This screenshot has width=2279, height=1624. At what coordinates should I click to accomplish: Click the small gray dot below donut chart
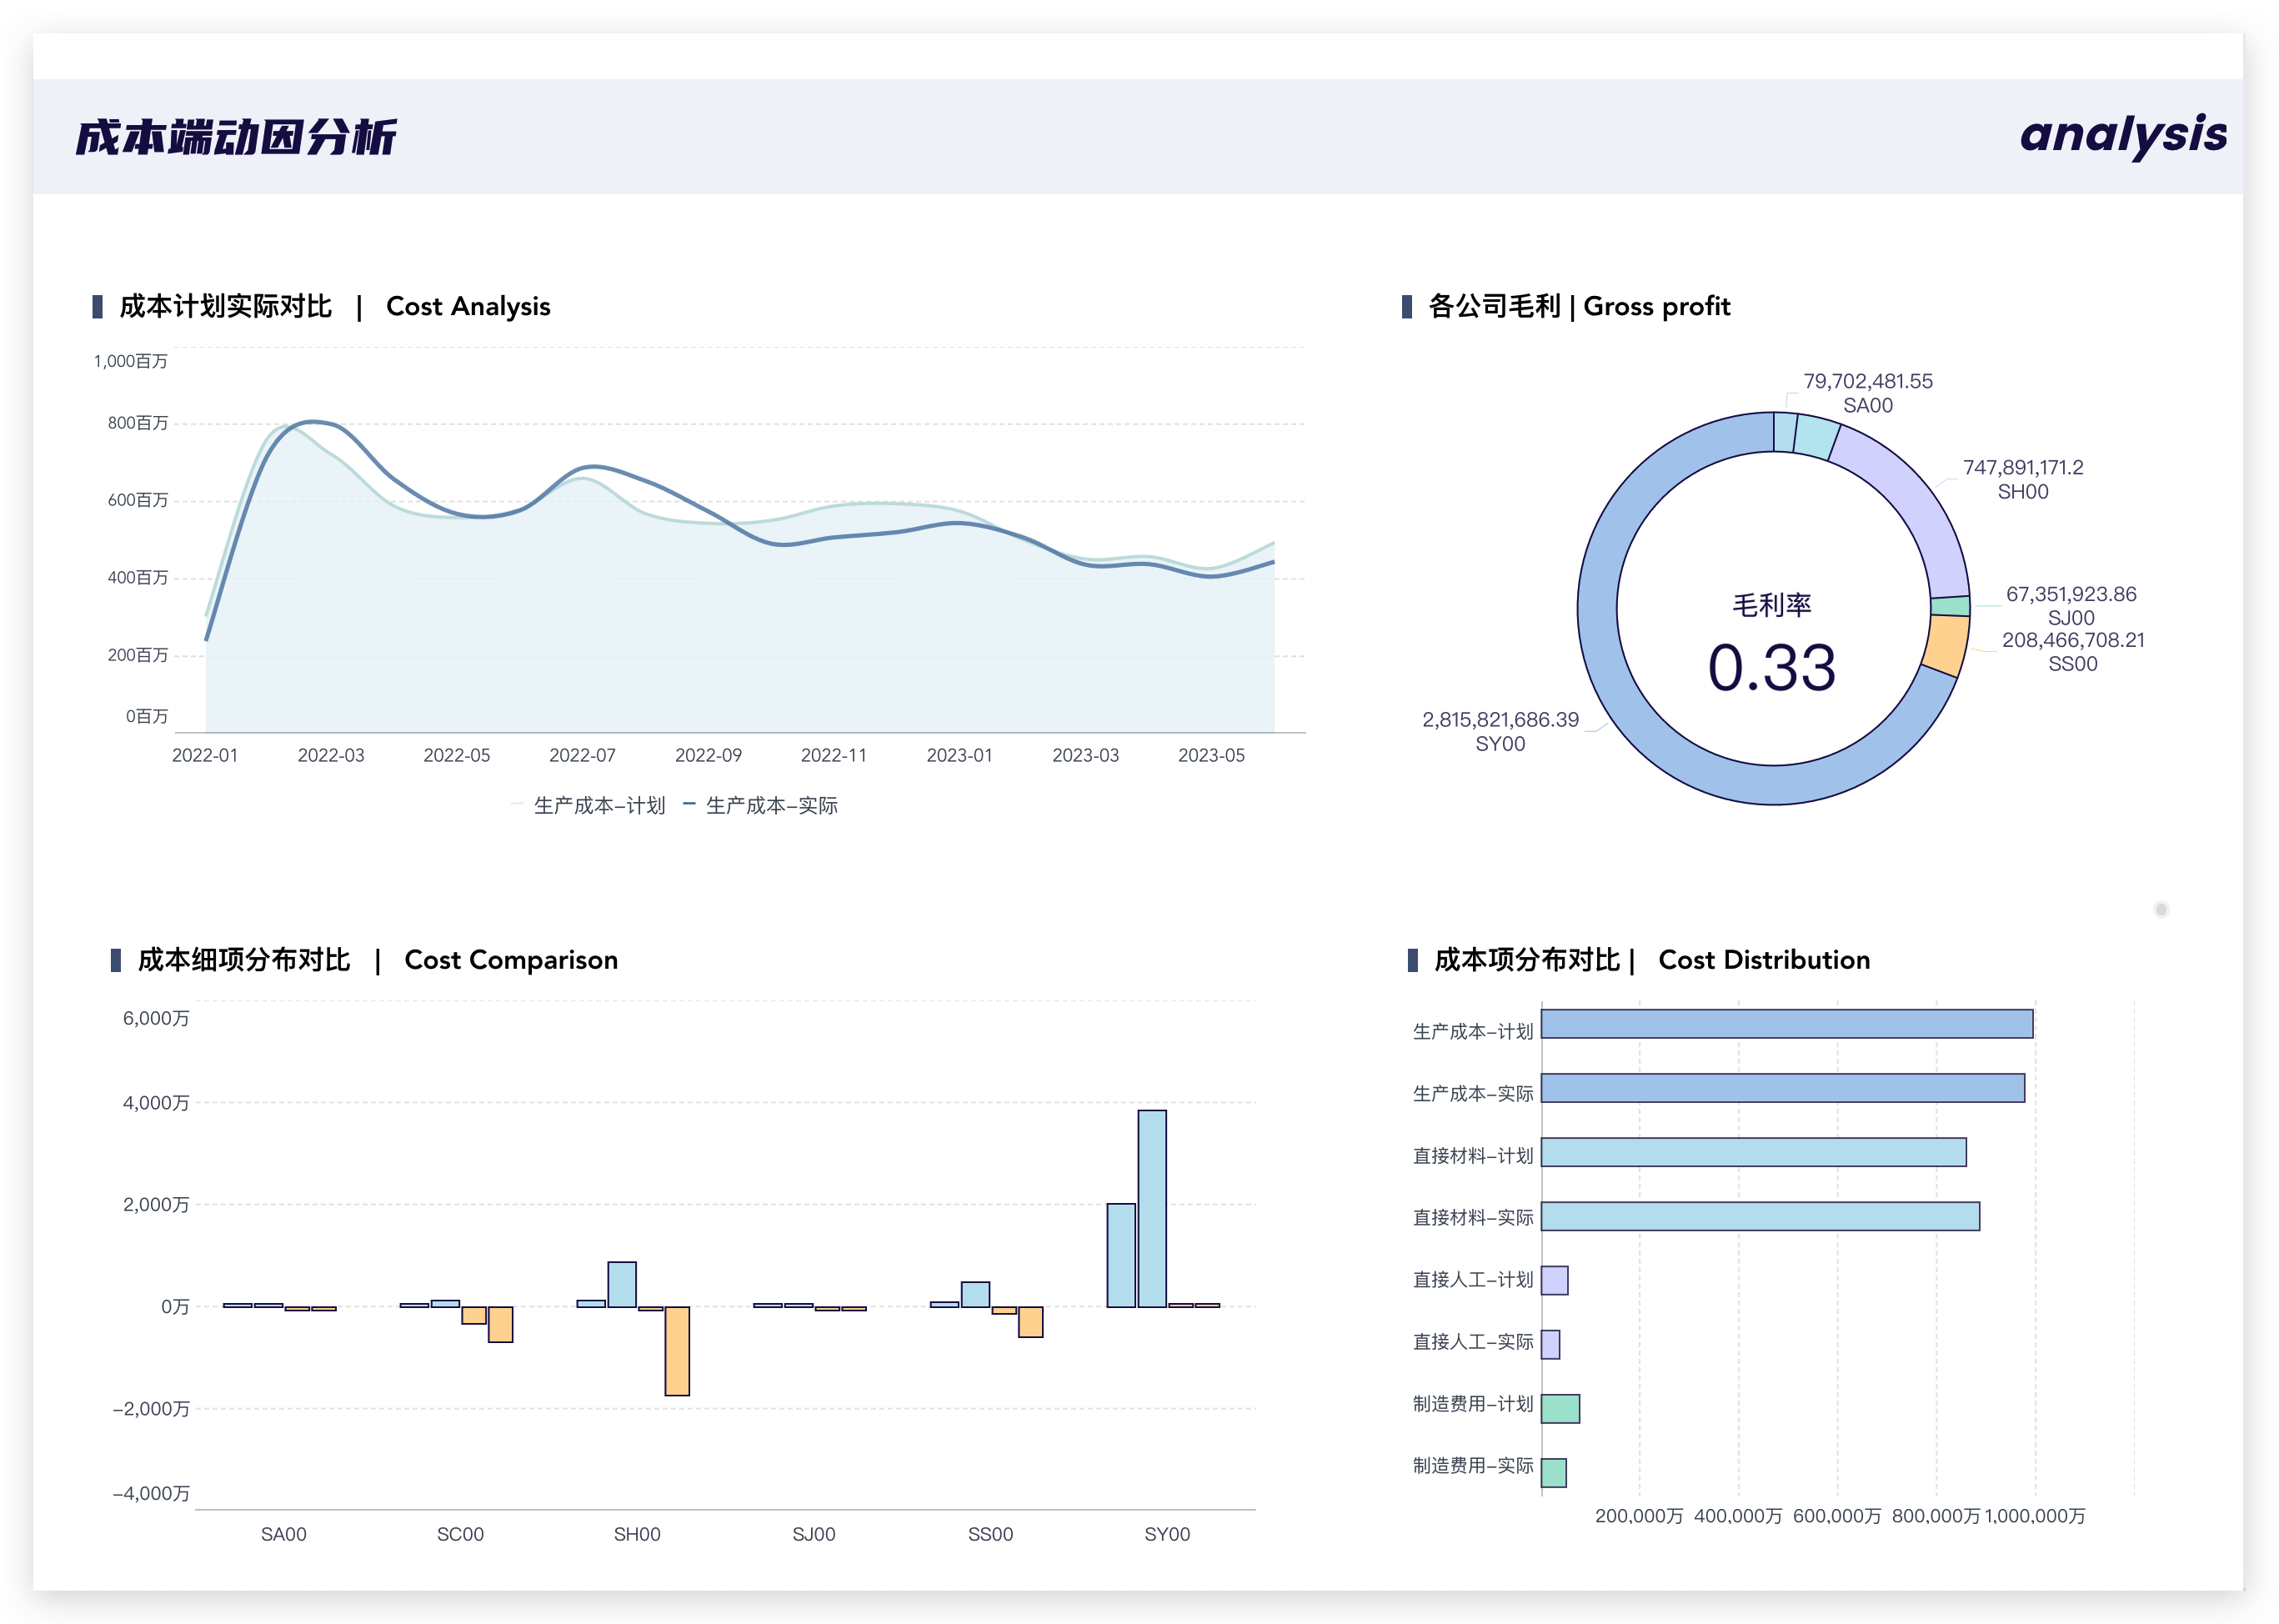click(x=2161, y=909)
